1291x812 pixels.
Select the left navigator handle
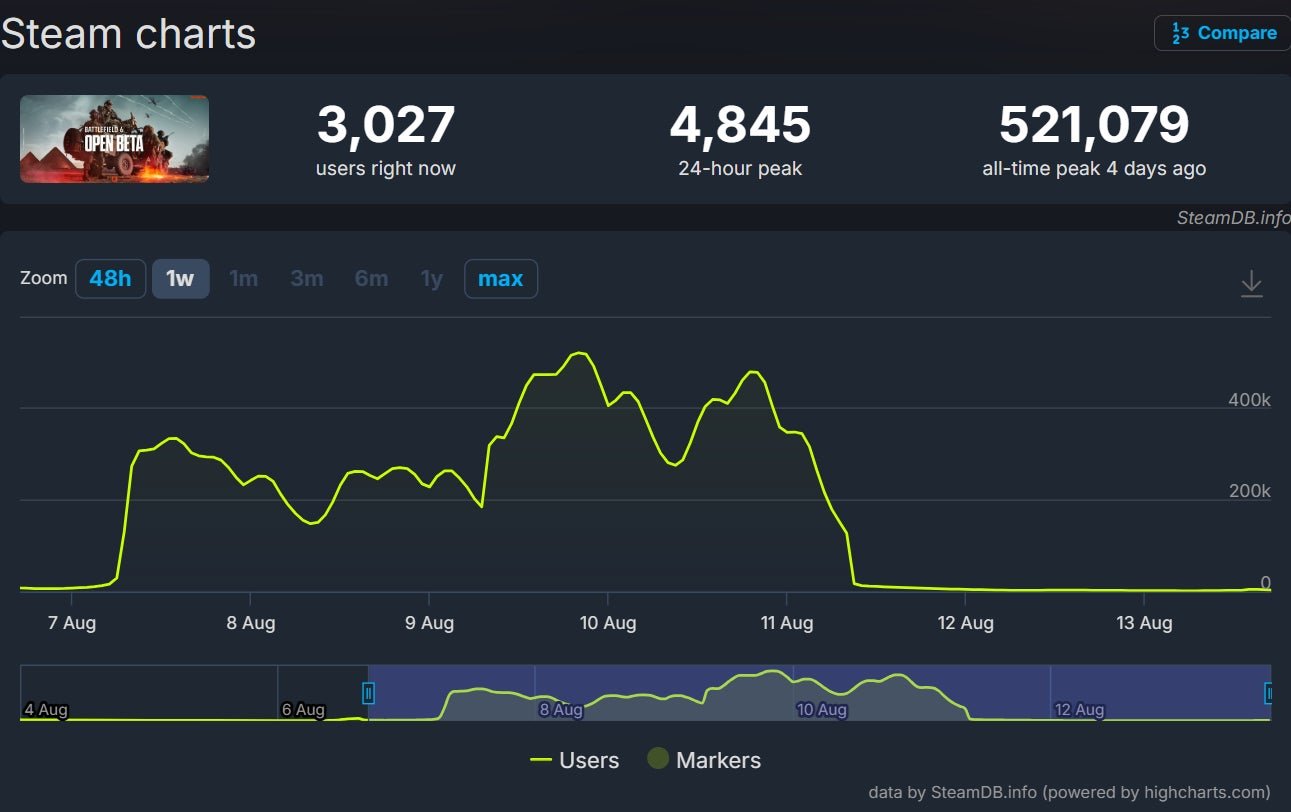[368, 694]
